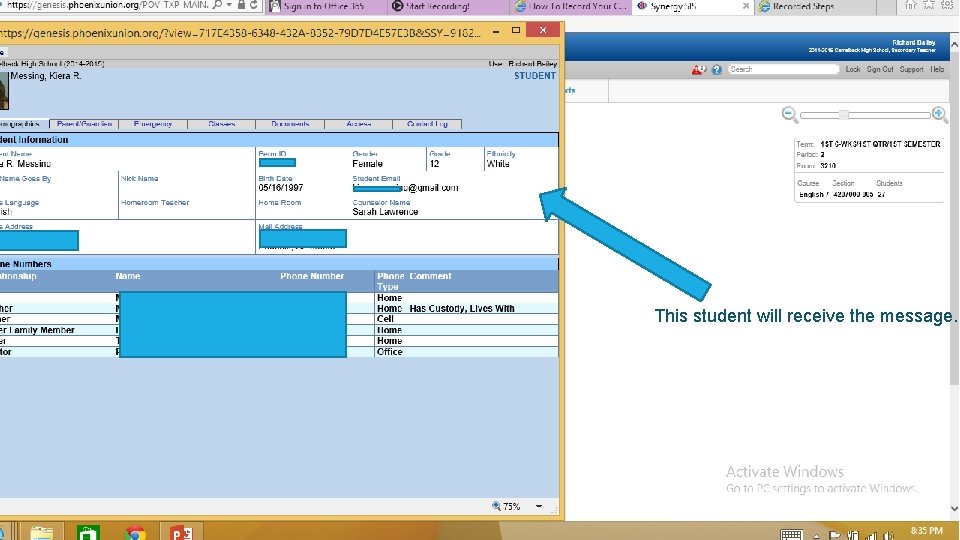
Task: Click the browser refresh icon
Action: [x=253, y=5]
